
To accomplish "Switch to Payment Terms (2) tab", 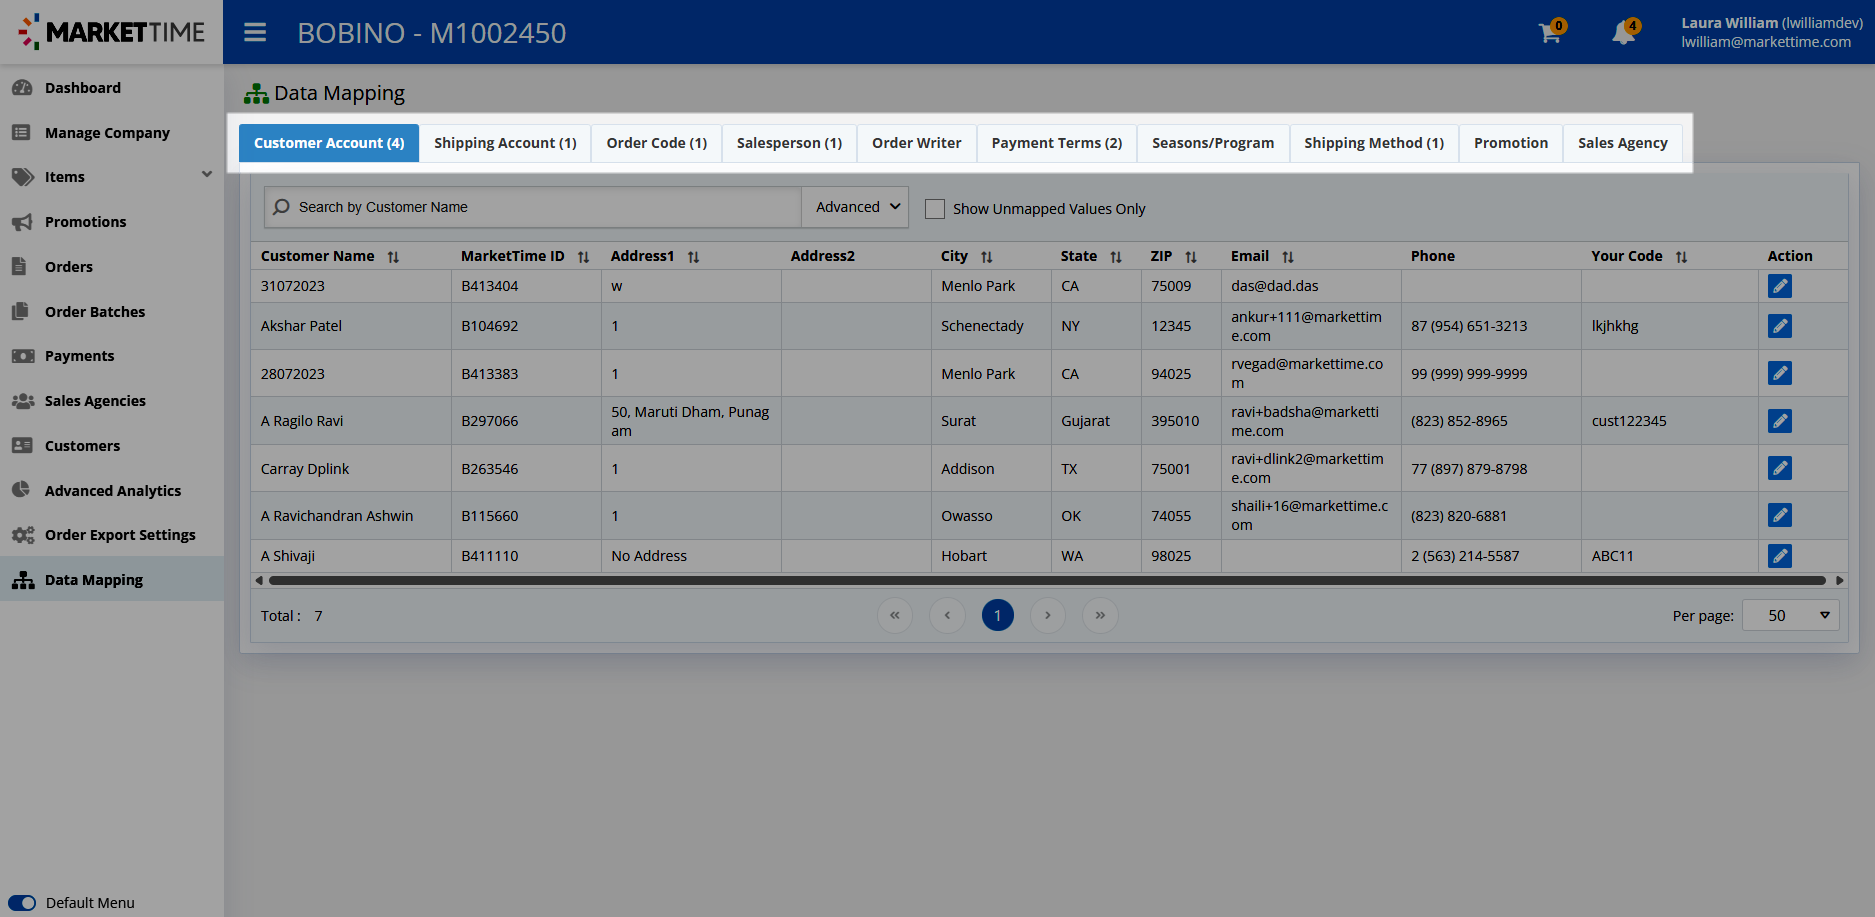I will 1057,143.
